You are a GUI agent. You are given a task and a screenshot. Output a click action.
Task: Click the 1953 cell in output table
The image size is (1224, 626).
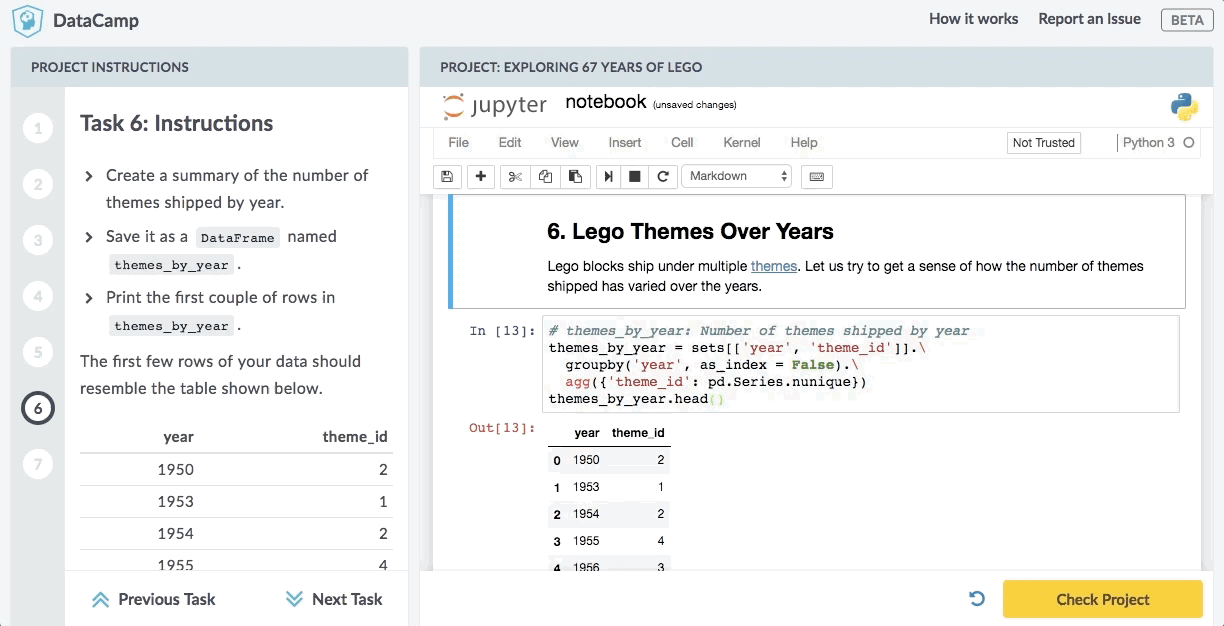pyautogui.click(x=586, y=487)
